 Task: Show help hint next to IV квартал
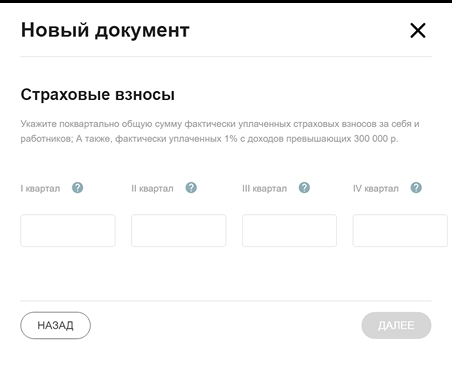pyautogui.click(x=416, y=188)
